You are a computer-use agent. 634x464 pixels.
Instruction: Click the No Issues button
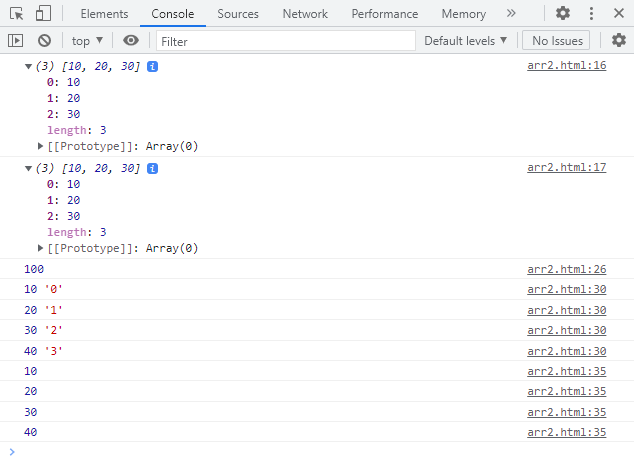click(556, 41)
